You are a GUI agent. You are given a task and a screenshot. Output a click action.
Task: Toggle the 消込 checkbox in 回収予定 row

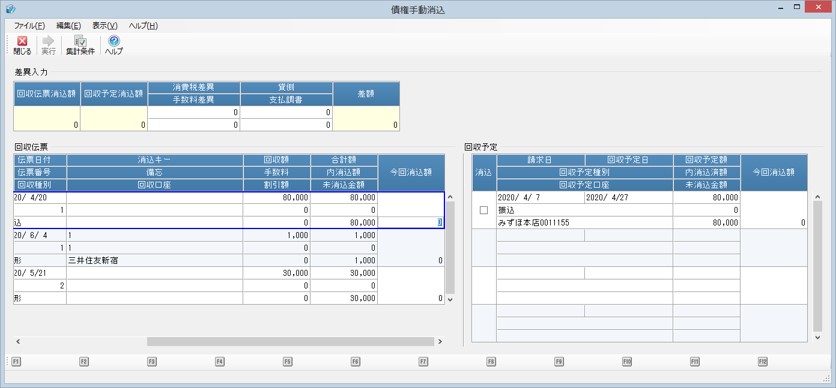click(x=484, y=210)
